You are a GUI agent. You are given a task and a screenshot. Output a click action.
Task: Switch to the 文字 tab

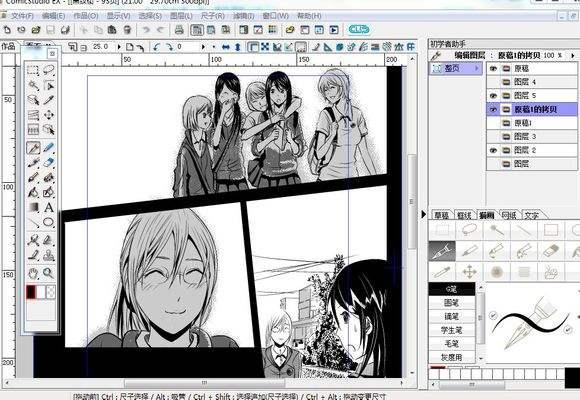coord(531,215)
